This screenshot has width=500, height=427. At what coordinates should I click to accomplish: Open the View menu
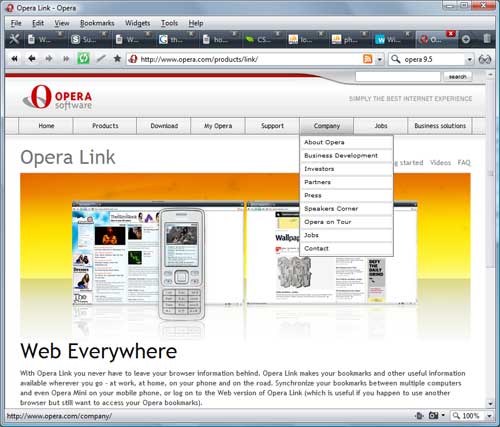point(62,23)
